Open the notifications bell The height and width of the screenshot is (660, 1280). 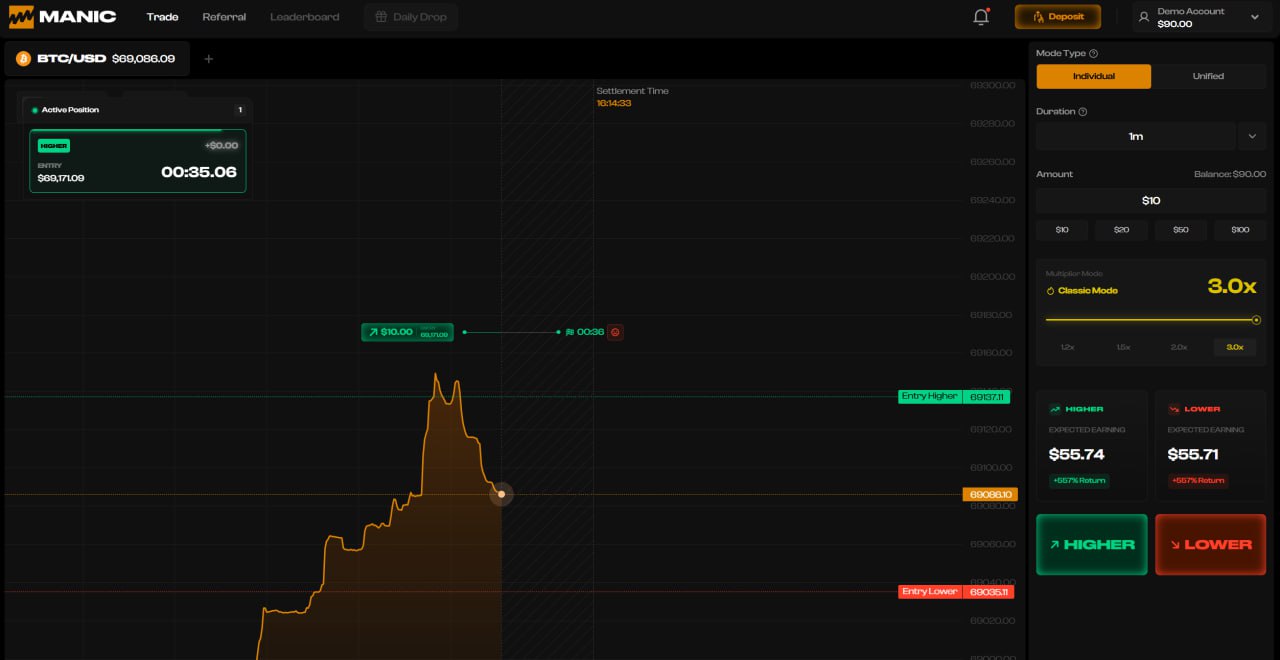pos(981,17)
